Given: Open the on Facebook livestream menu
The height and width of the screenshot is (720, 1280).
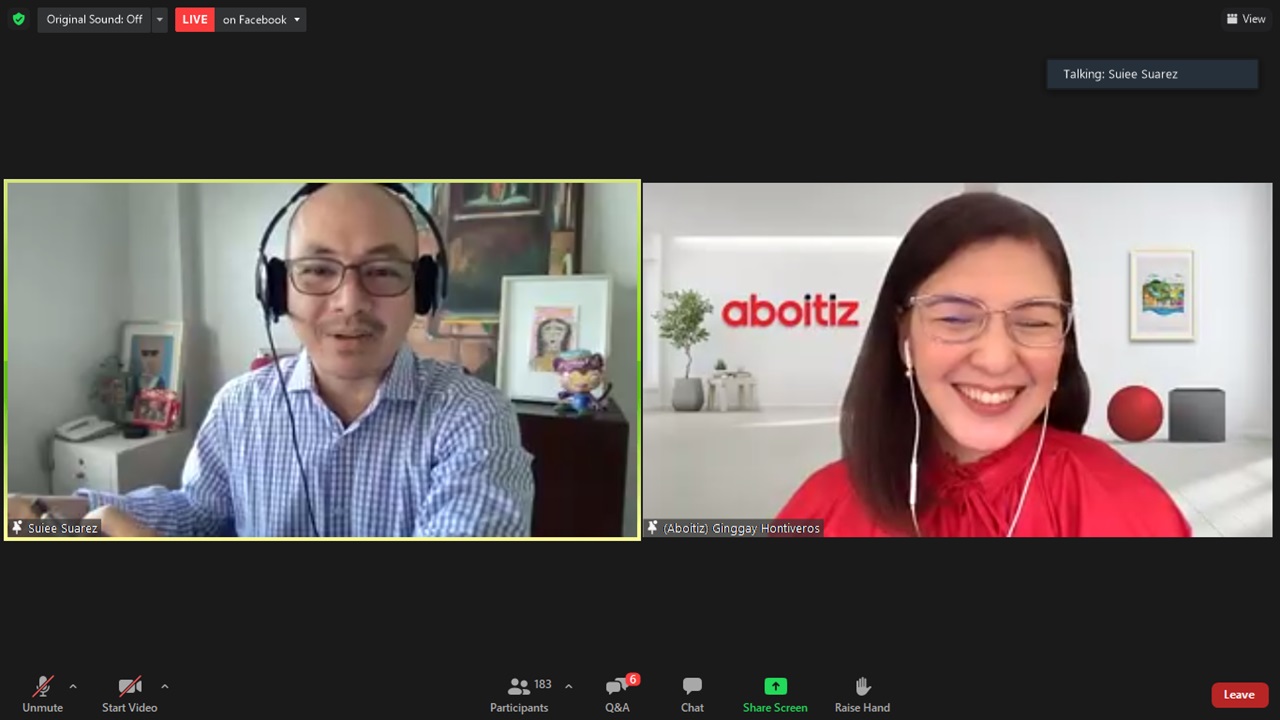Looking at the screenshot, I should click(261, 19).
